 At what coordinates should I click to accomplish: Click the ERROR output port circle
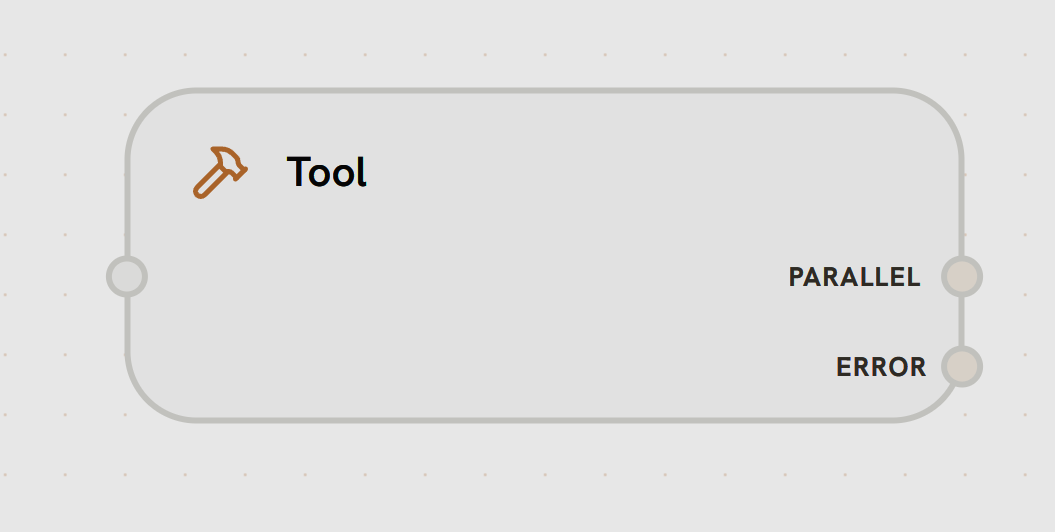click(961, 366)
